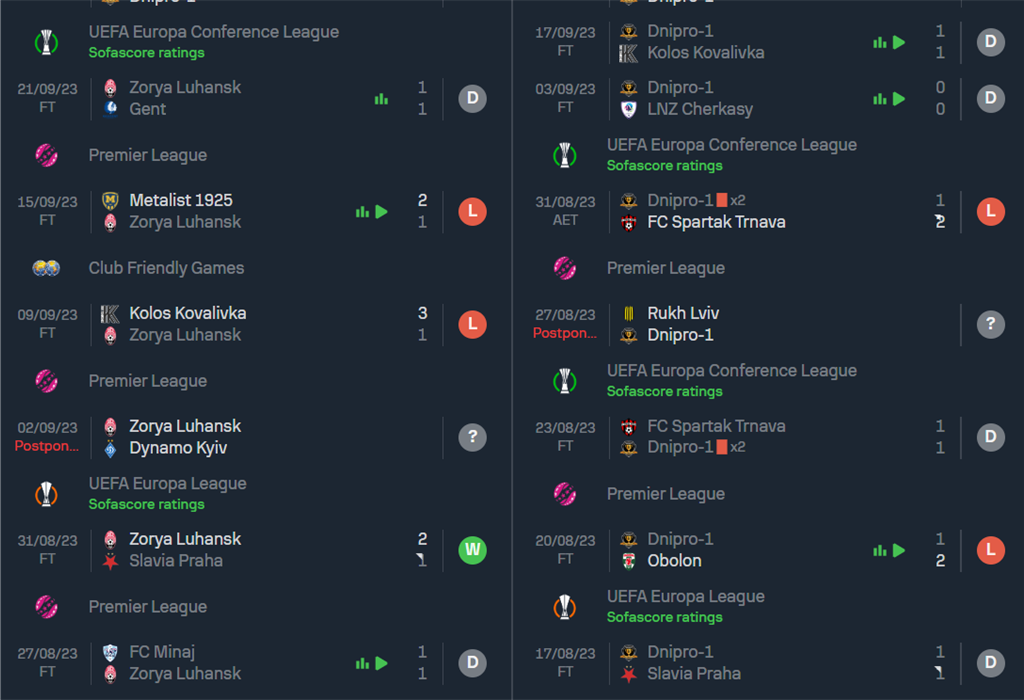
Task: Open UEFA Europa League logo on left column
Action: point(46,494)
